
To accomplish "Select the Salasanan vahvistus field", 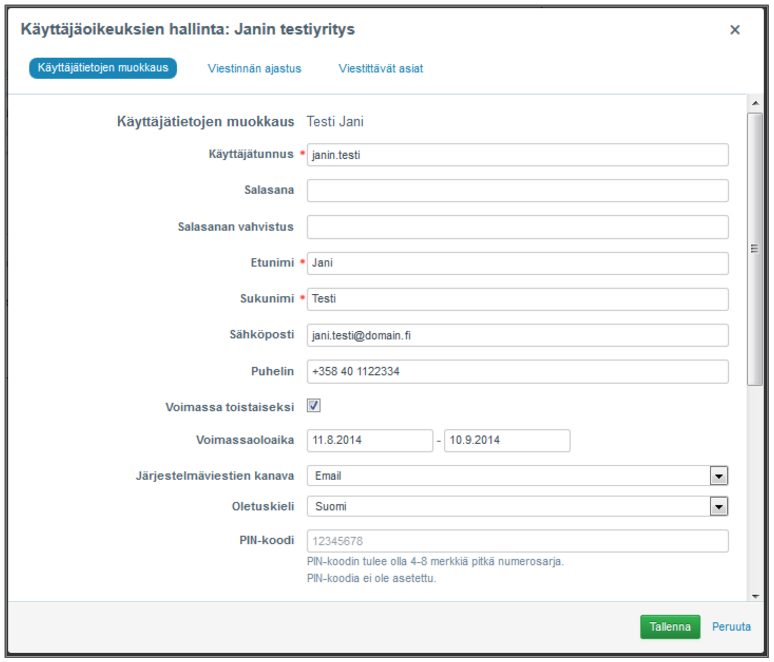I will click(517, 227).
